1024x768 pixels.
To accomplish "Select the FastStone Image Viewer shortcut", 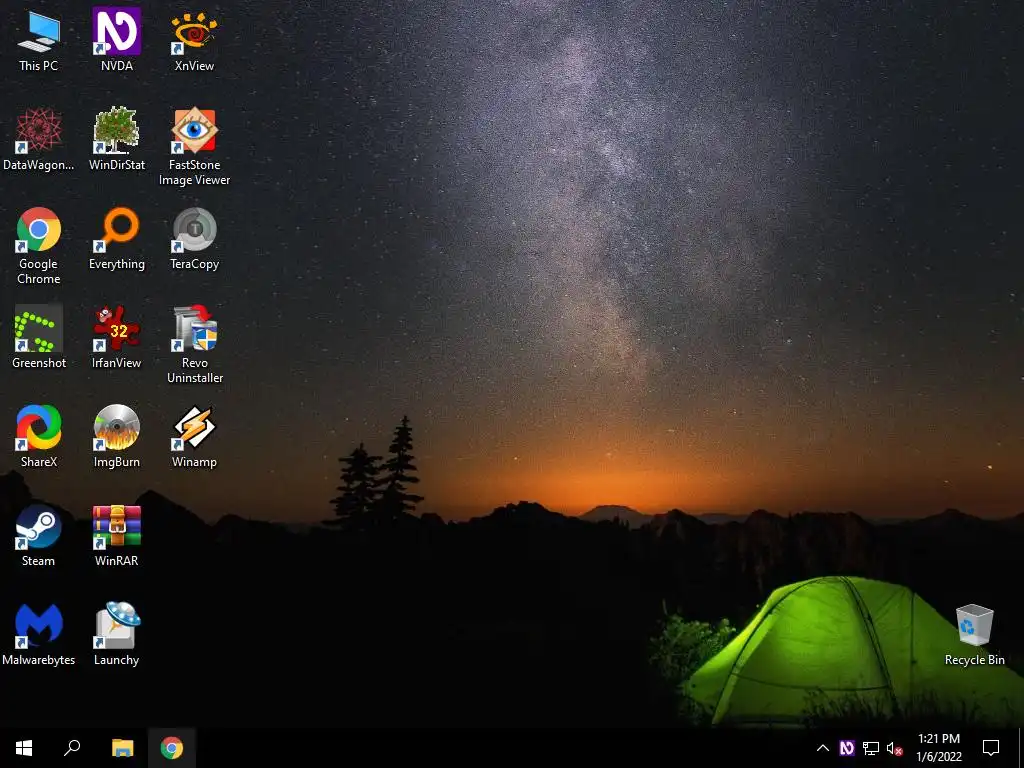I will tap(195, 147).
